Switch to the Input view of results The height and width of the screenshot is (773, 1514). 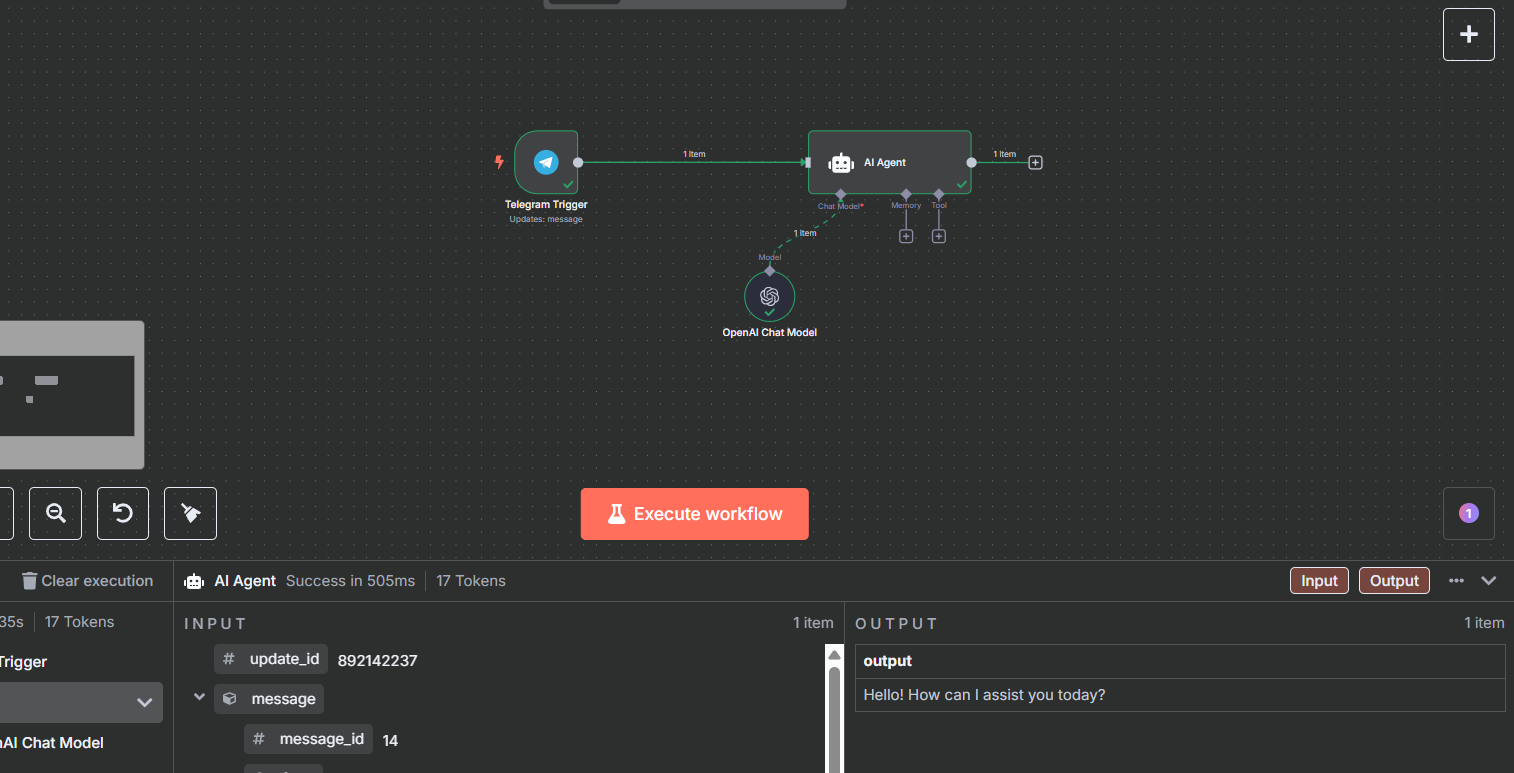click(1319, 580)
